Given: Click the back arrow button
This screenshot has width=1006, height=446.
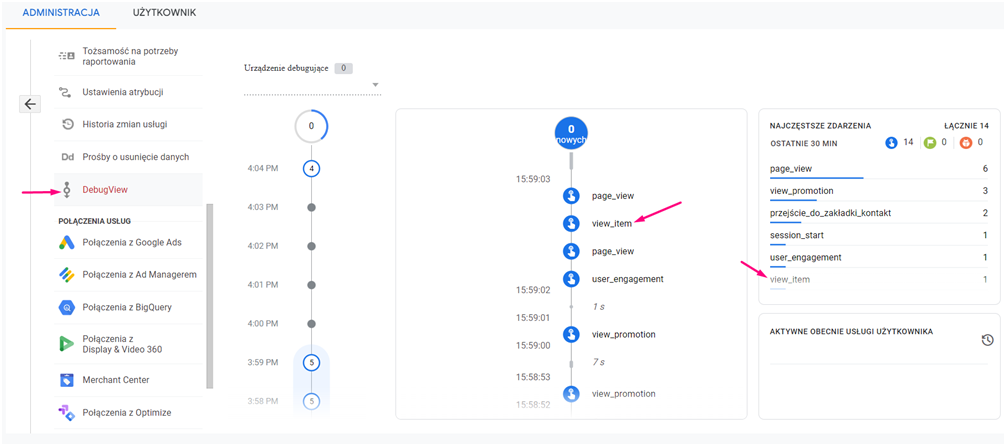Looking at the screenshot, I should 31,103.
